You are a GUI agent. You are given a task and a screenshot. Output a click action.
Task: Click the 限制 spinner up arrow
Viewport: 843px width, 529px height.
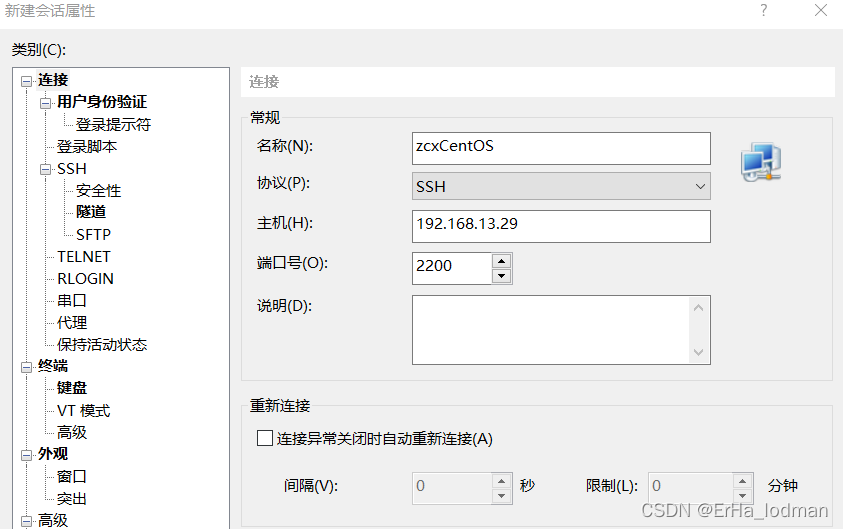[742, 481]
